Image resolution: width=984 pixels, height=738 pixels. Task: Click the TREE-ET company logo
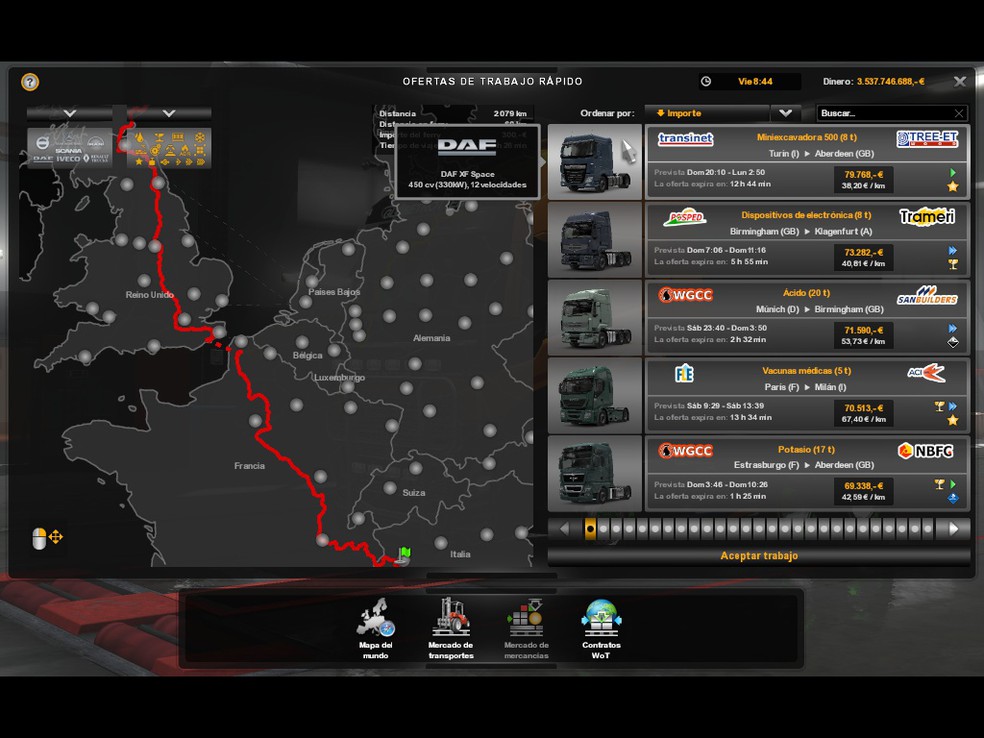click(927, 139)
